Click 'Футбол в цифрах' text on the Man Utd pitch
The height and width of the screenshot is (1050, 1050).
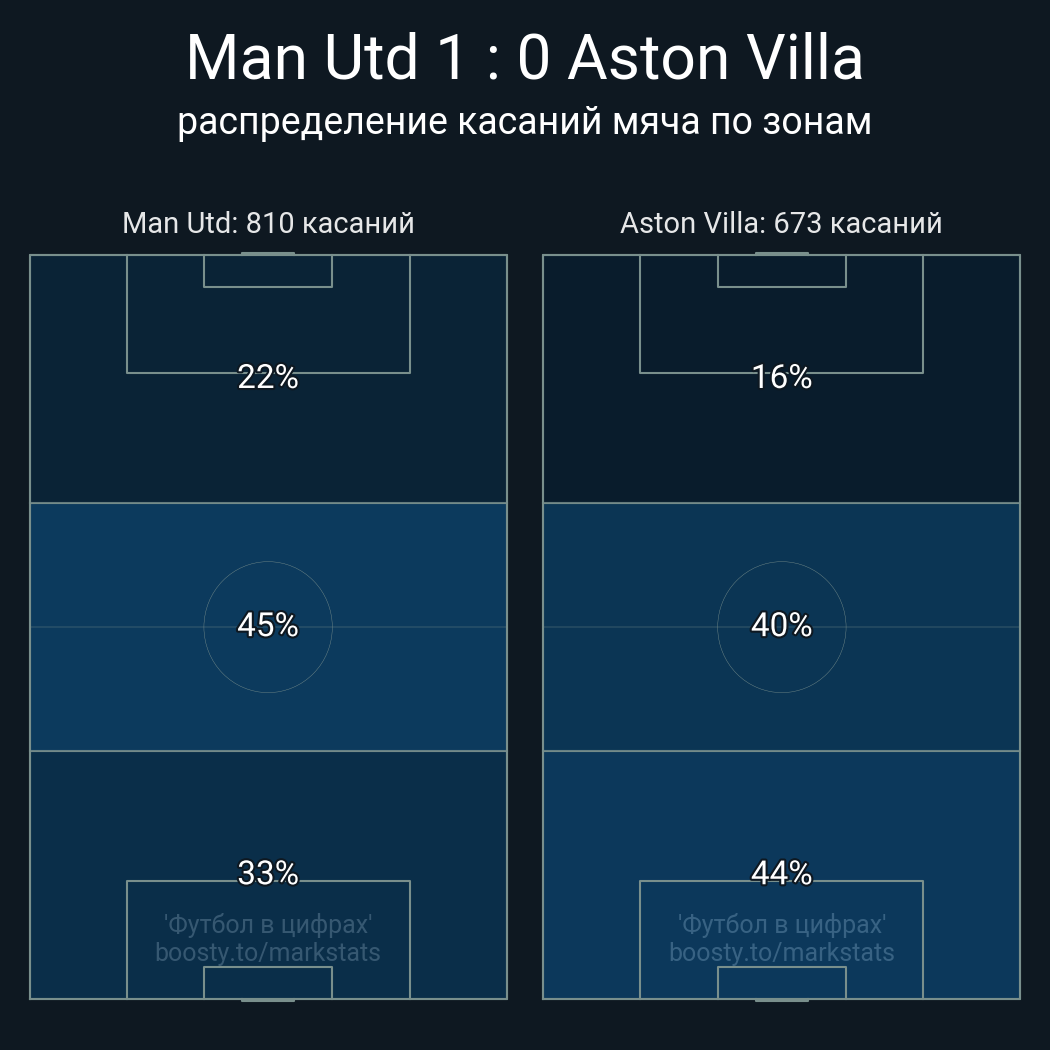coord(268,924)
